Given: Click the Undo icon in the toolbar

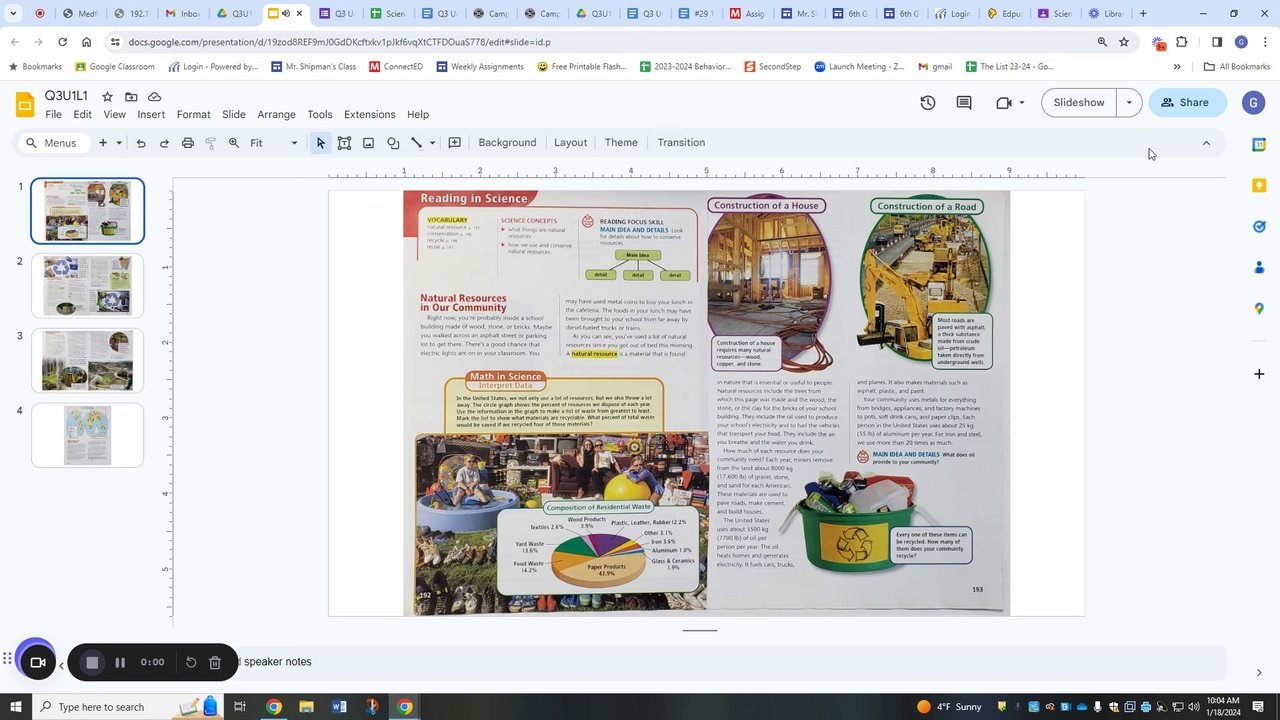Looking at the screenshot, I should [141, 143].
